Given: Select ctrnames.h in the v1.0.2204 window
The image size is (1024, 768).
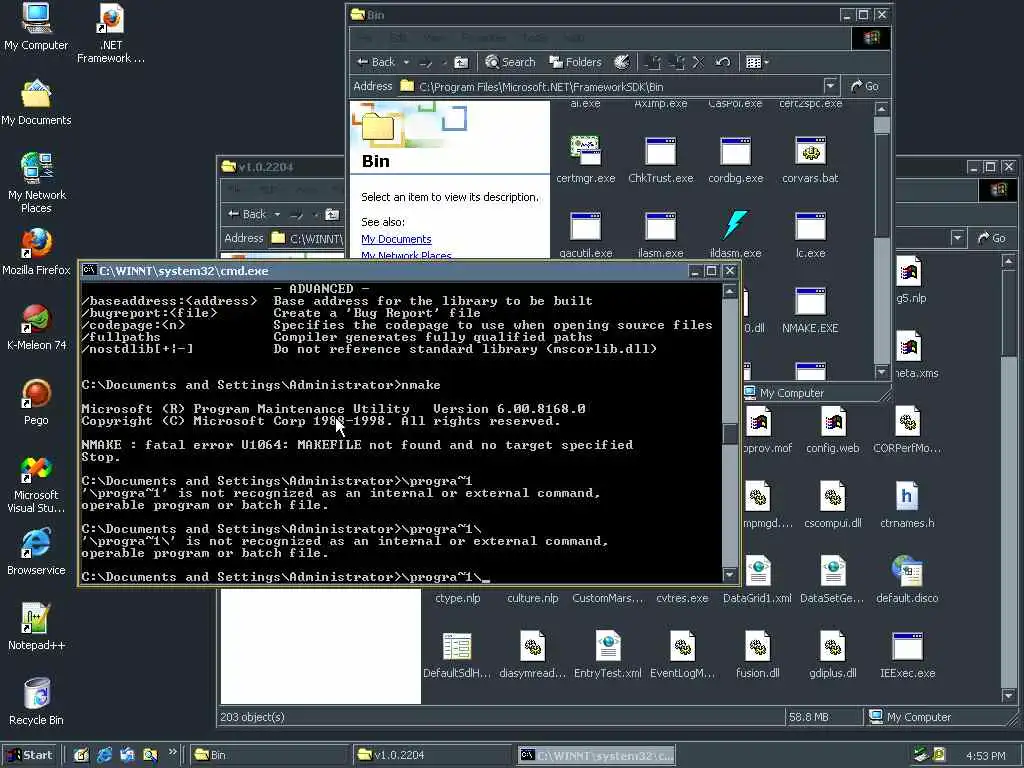Looking at the screenshot, I should tap(907, 505).
